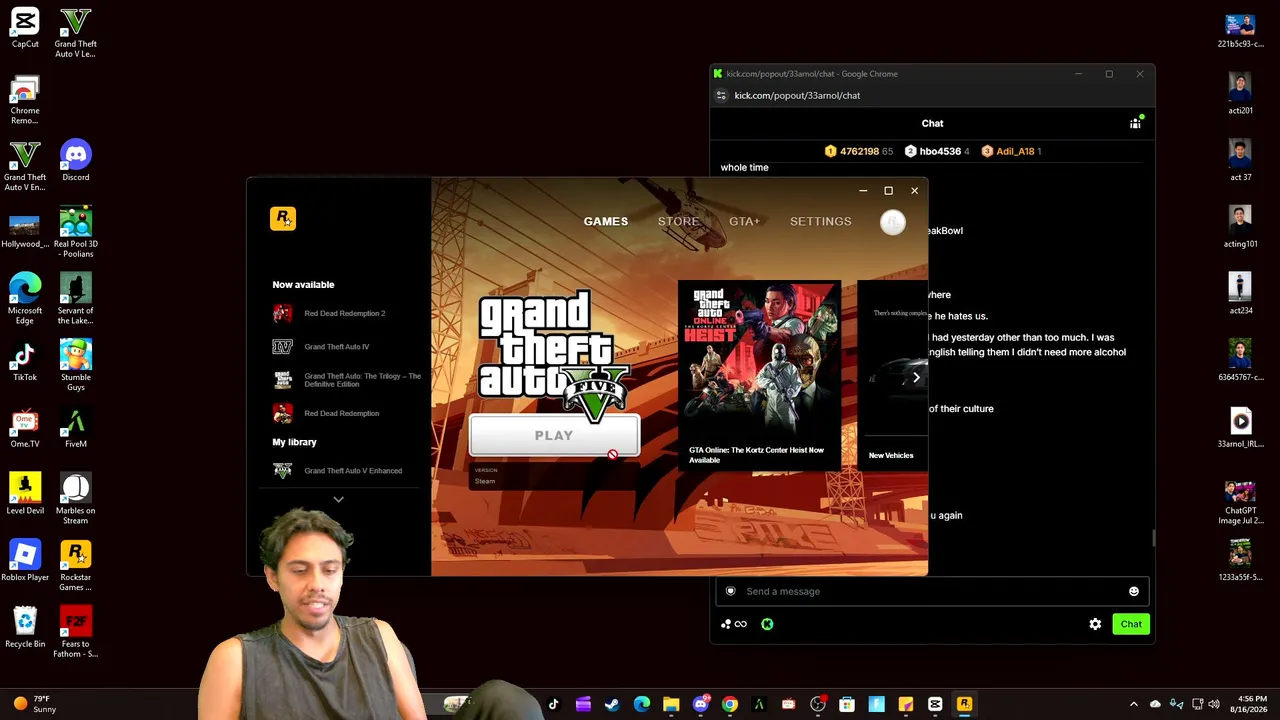Image resolution: width=1280 pixels, height=720 pixels.
Task: Open Discord desktop shortcut
Action: pyautogui.click(x=76, y=161)
